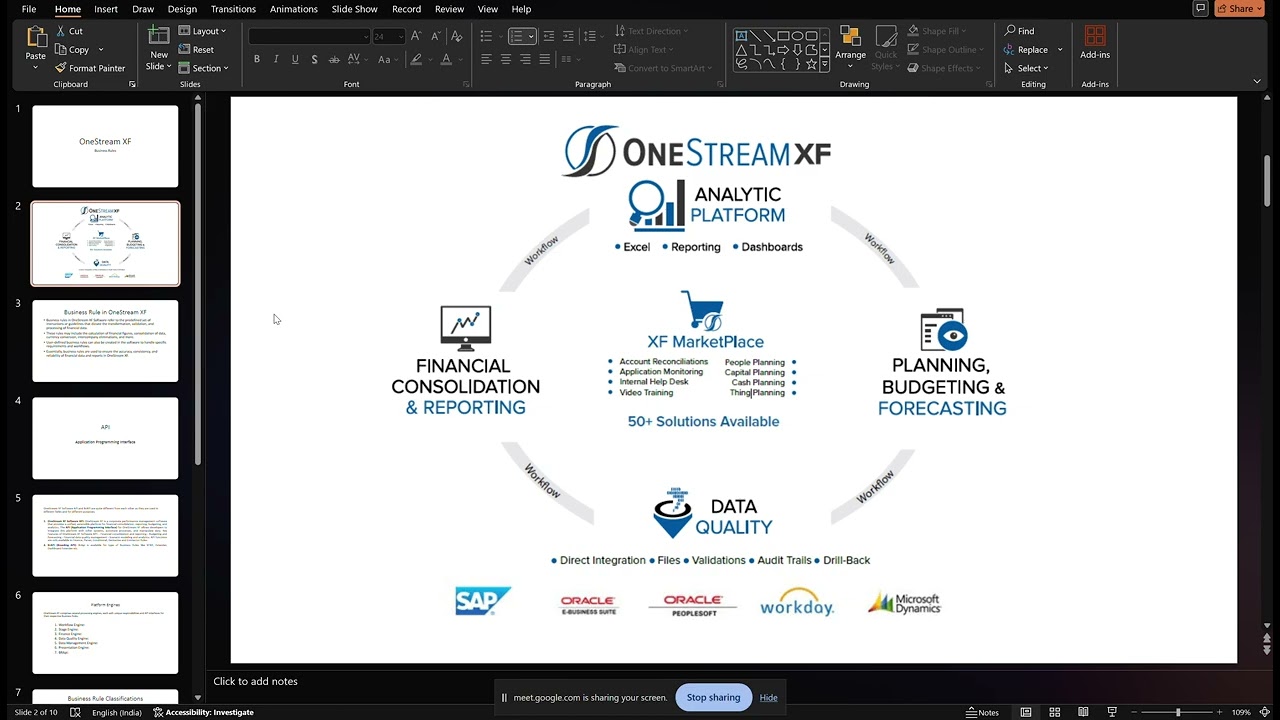Switch to Slide Sorter view

pyautogui.click(x=1054, y=712)
